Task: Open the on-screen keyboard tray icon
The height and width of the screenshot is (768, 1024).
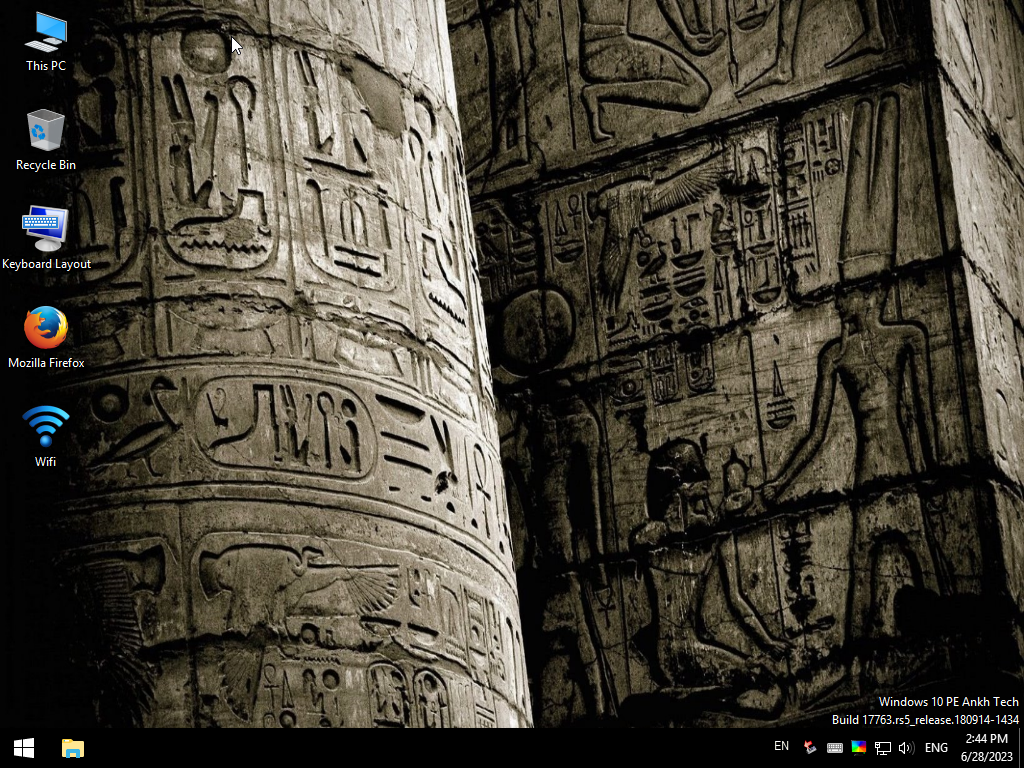Action: click(x=835, y=748)
